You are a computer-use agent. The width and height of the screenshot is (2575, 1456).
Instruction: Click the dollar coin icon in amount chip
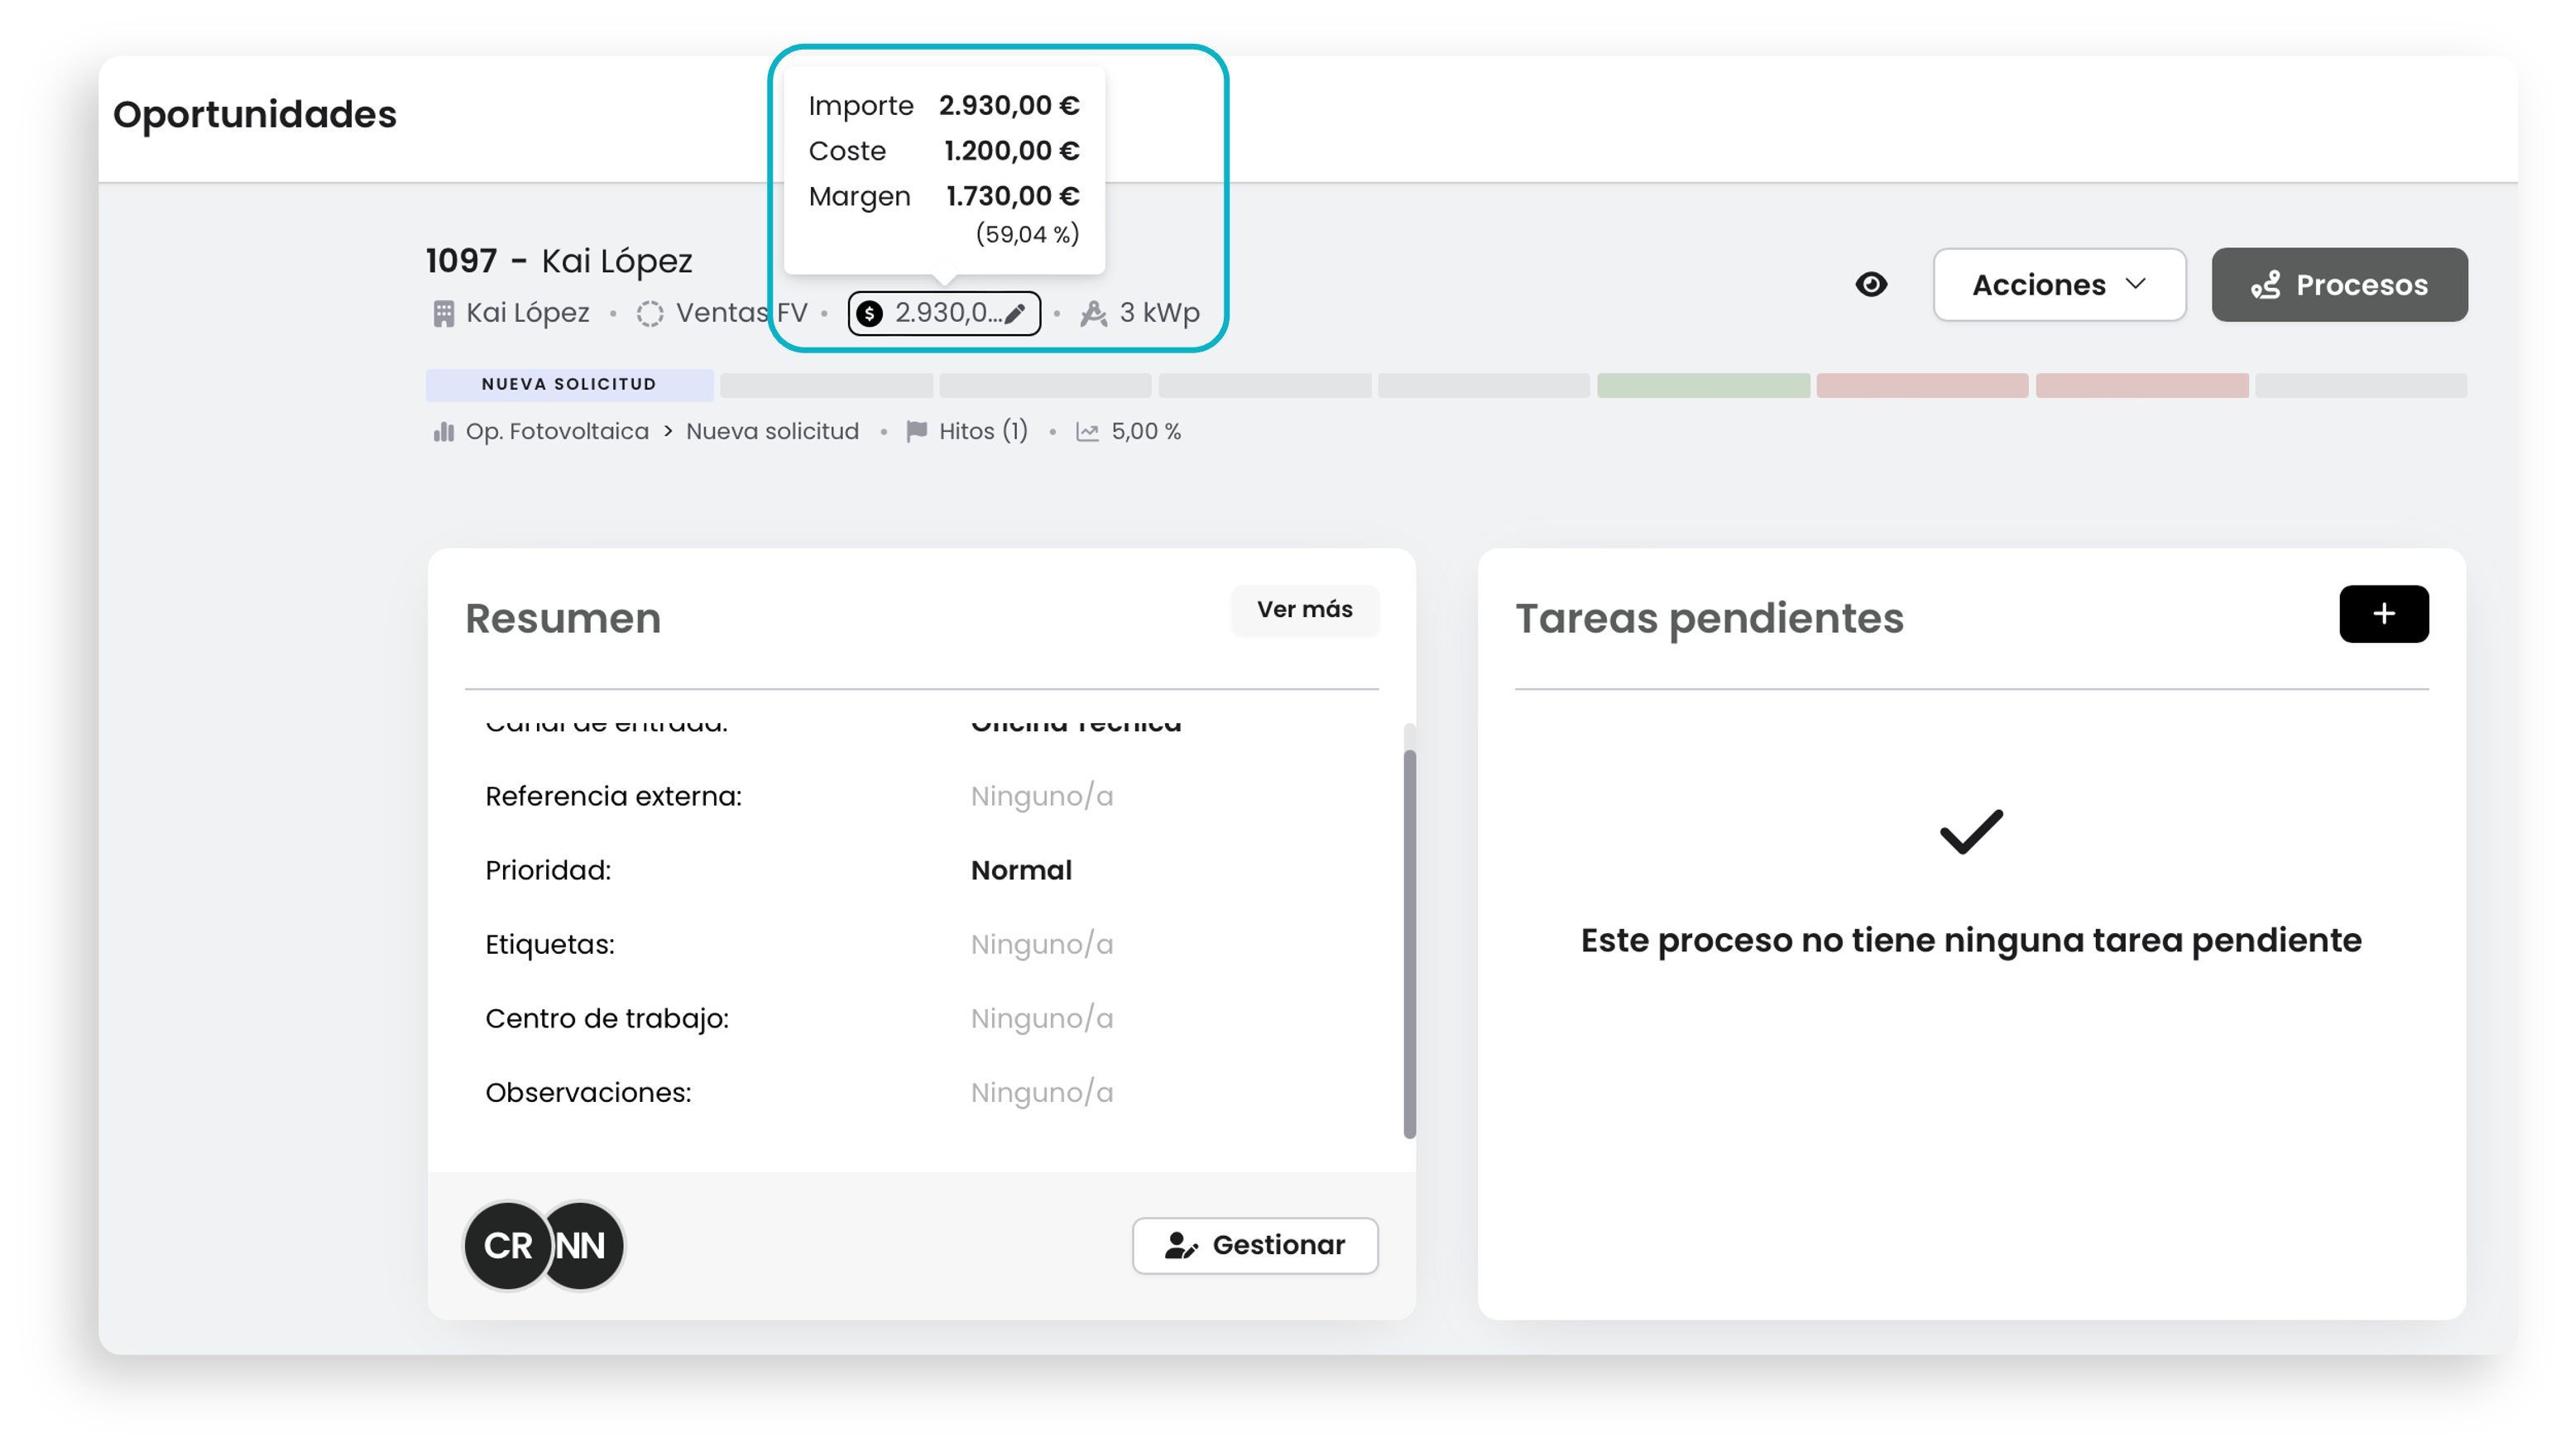tap(869, 314)
